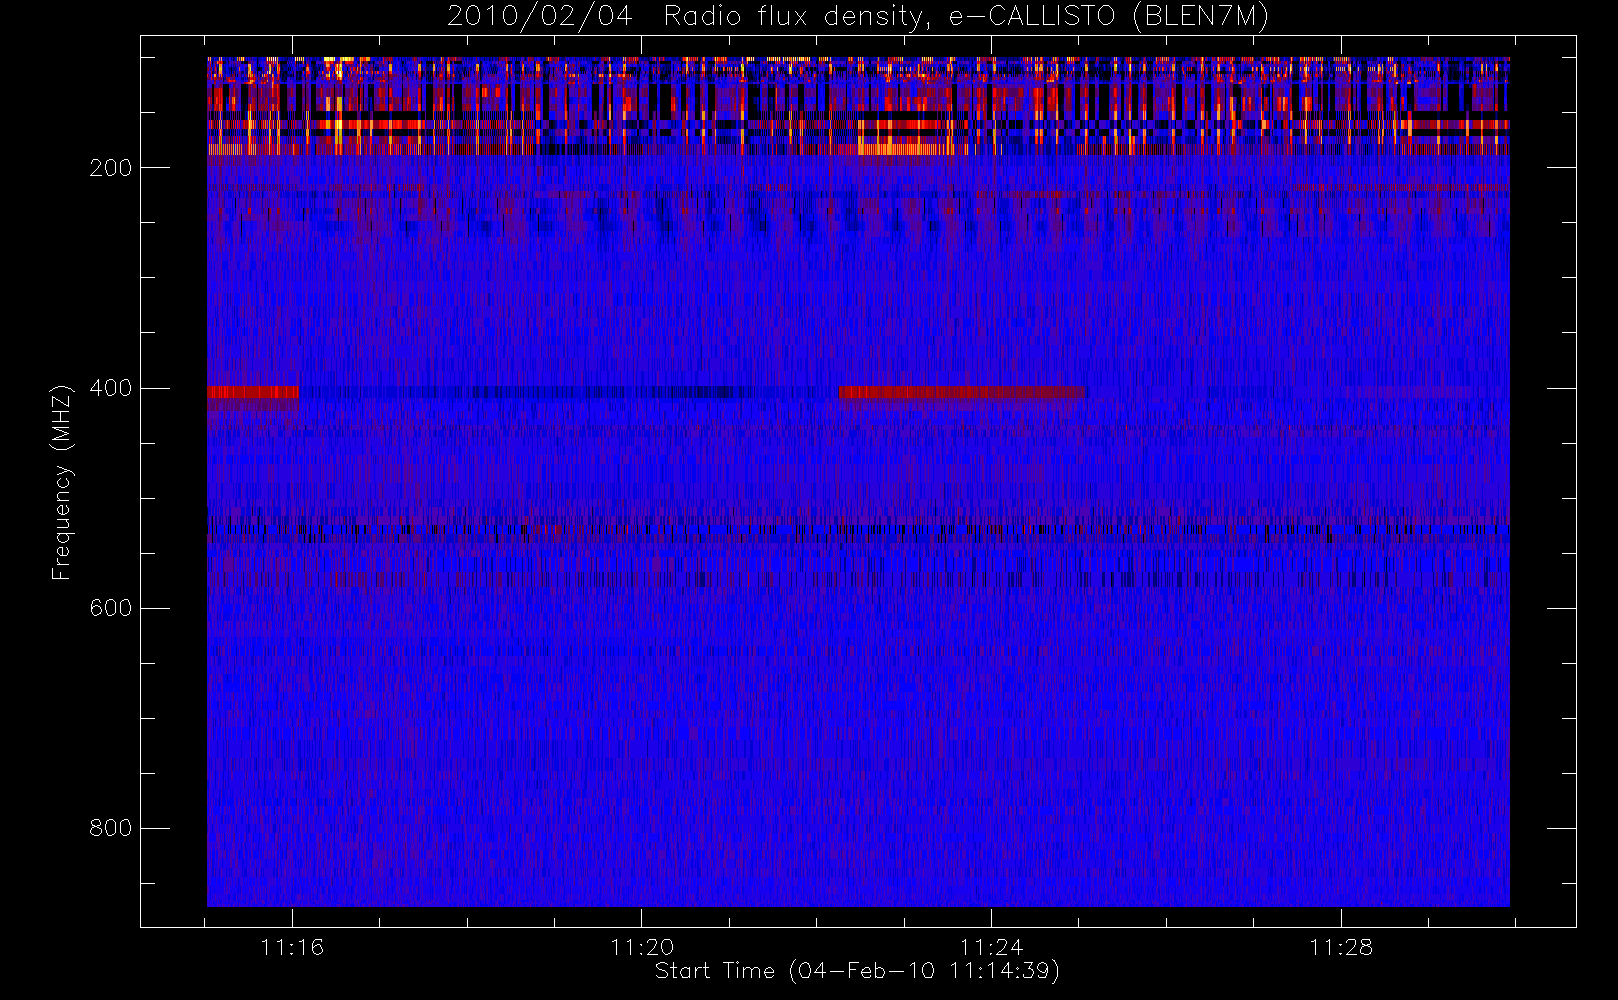Click the 800 frequency tick label
Screen dimensions: 1618x1000
click(111, 828)
